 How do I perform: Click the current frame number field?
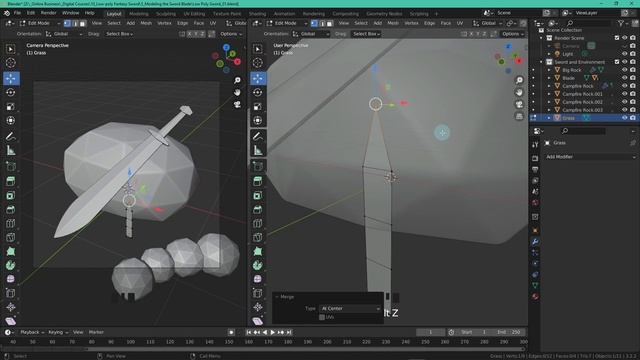click(x=430, y=332)
